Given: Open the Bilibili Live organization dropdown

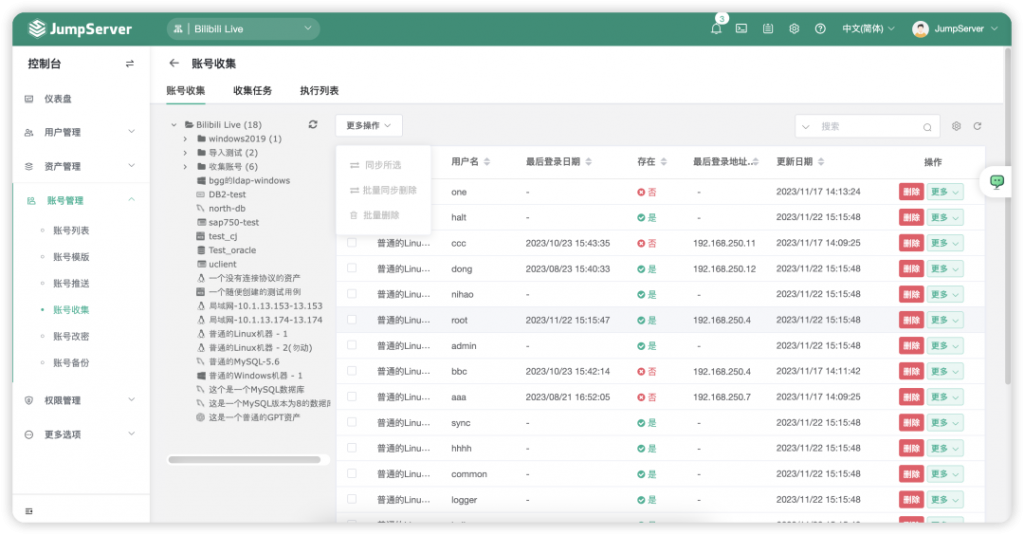Looking at the screenshot, I should click(x=243, y=29).
